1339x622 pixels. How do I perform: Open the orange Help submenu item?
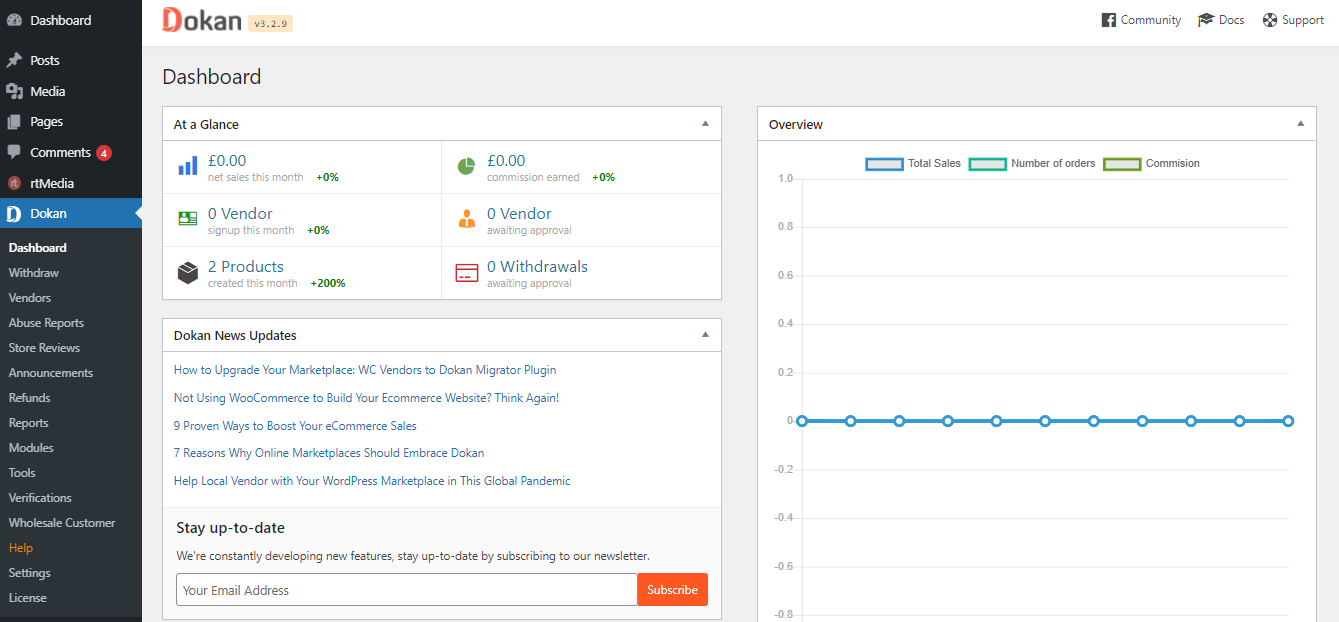tap(21, 548)
